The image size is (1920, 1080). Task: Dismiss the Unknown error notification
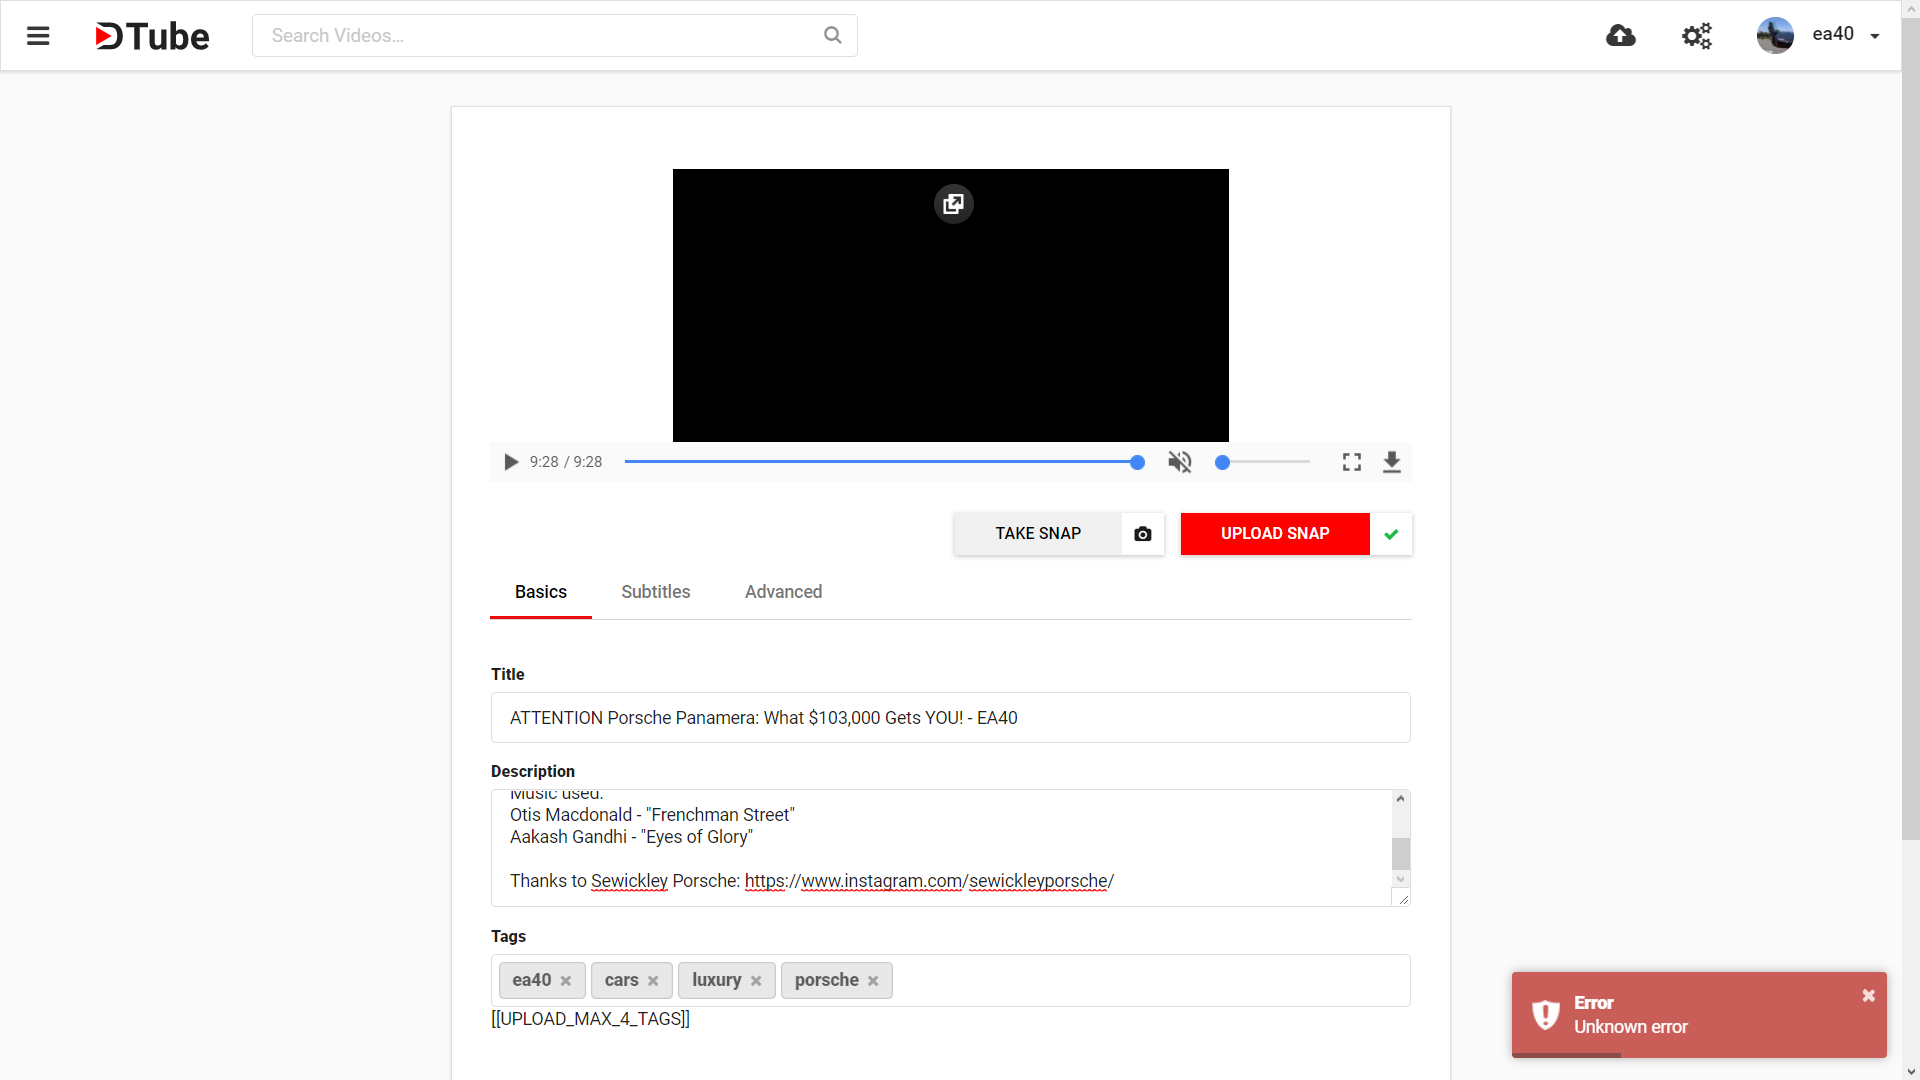coord(1868,996)
